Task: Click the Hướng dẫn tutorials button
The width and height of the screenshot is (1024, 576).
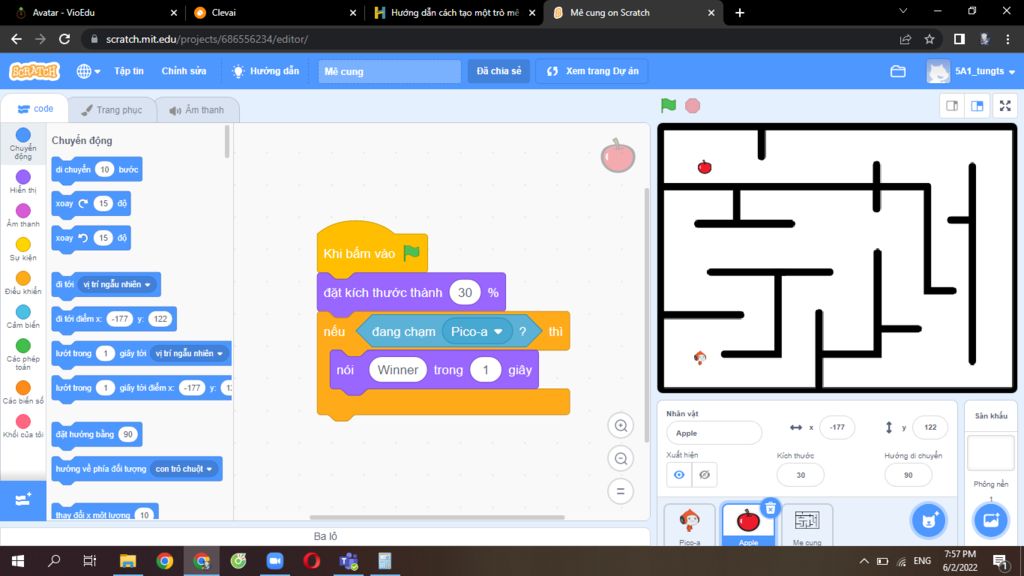Action: coord(266,72)
